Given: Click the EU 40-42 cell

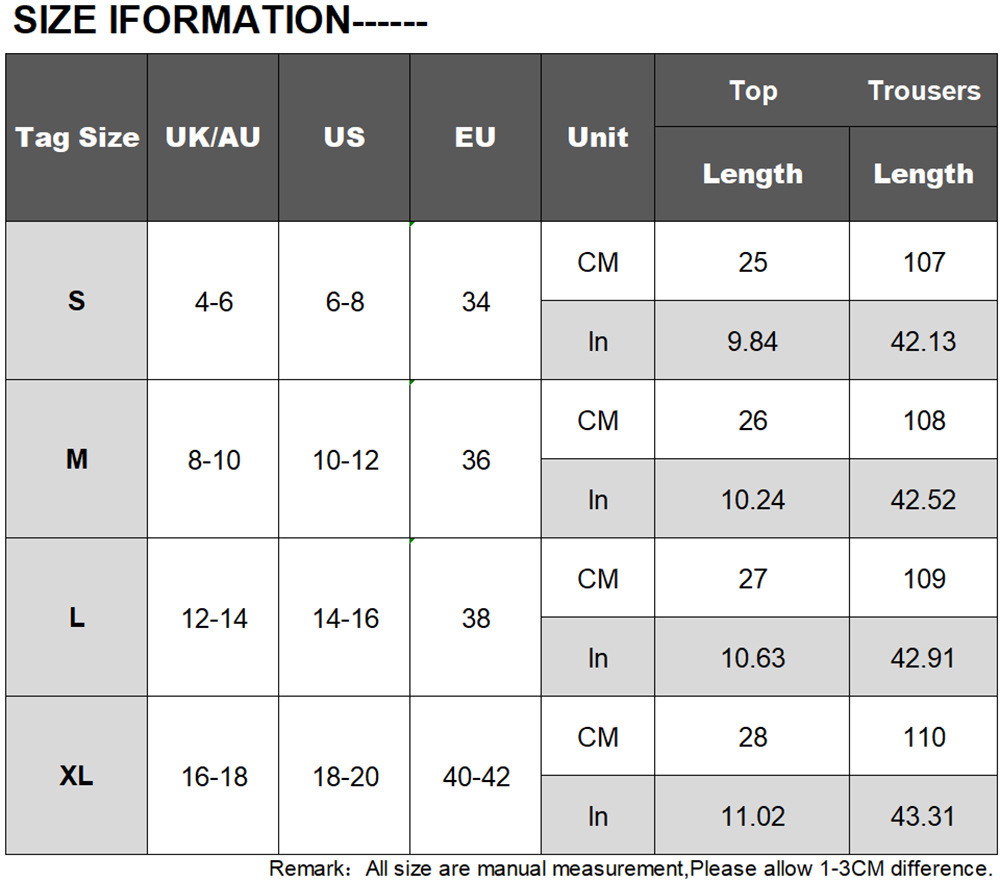Looking at the screenshot, I should (x=476, y=777).
